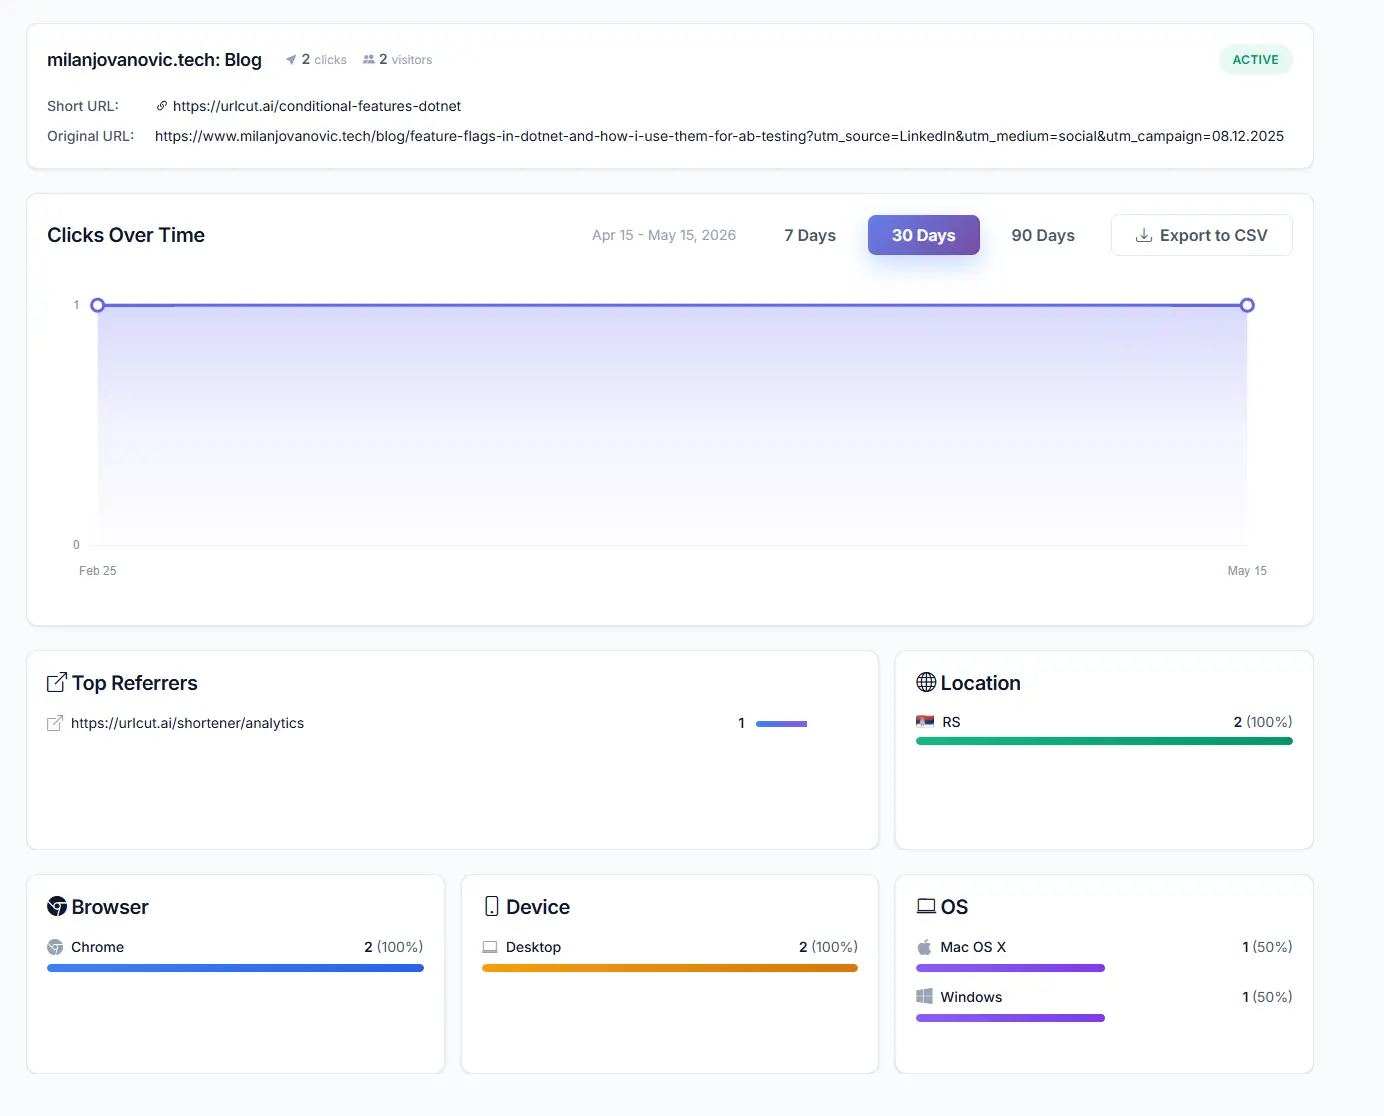Click the visitors people icon

click(369, 60)
